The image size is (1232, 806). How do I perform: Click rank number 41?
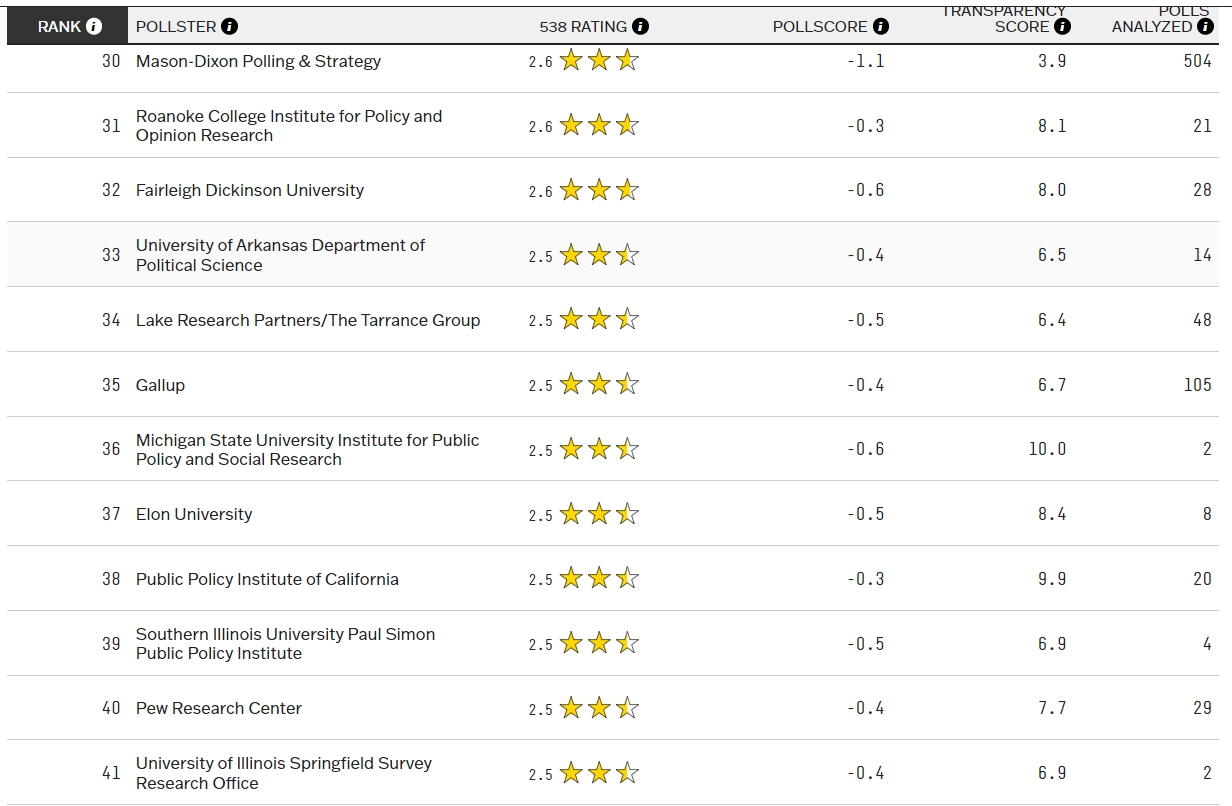point(111,773)
